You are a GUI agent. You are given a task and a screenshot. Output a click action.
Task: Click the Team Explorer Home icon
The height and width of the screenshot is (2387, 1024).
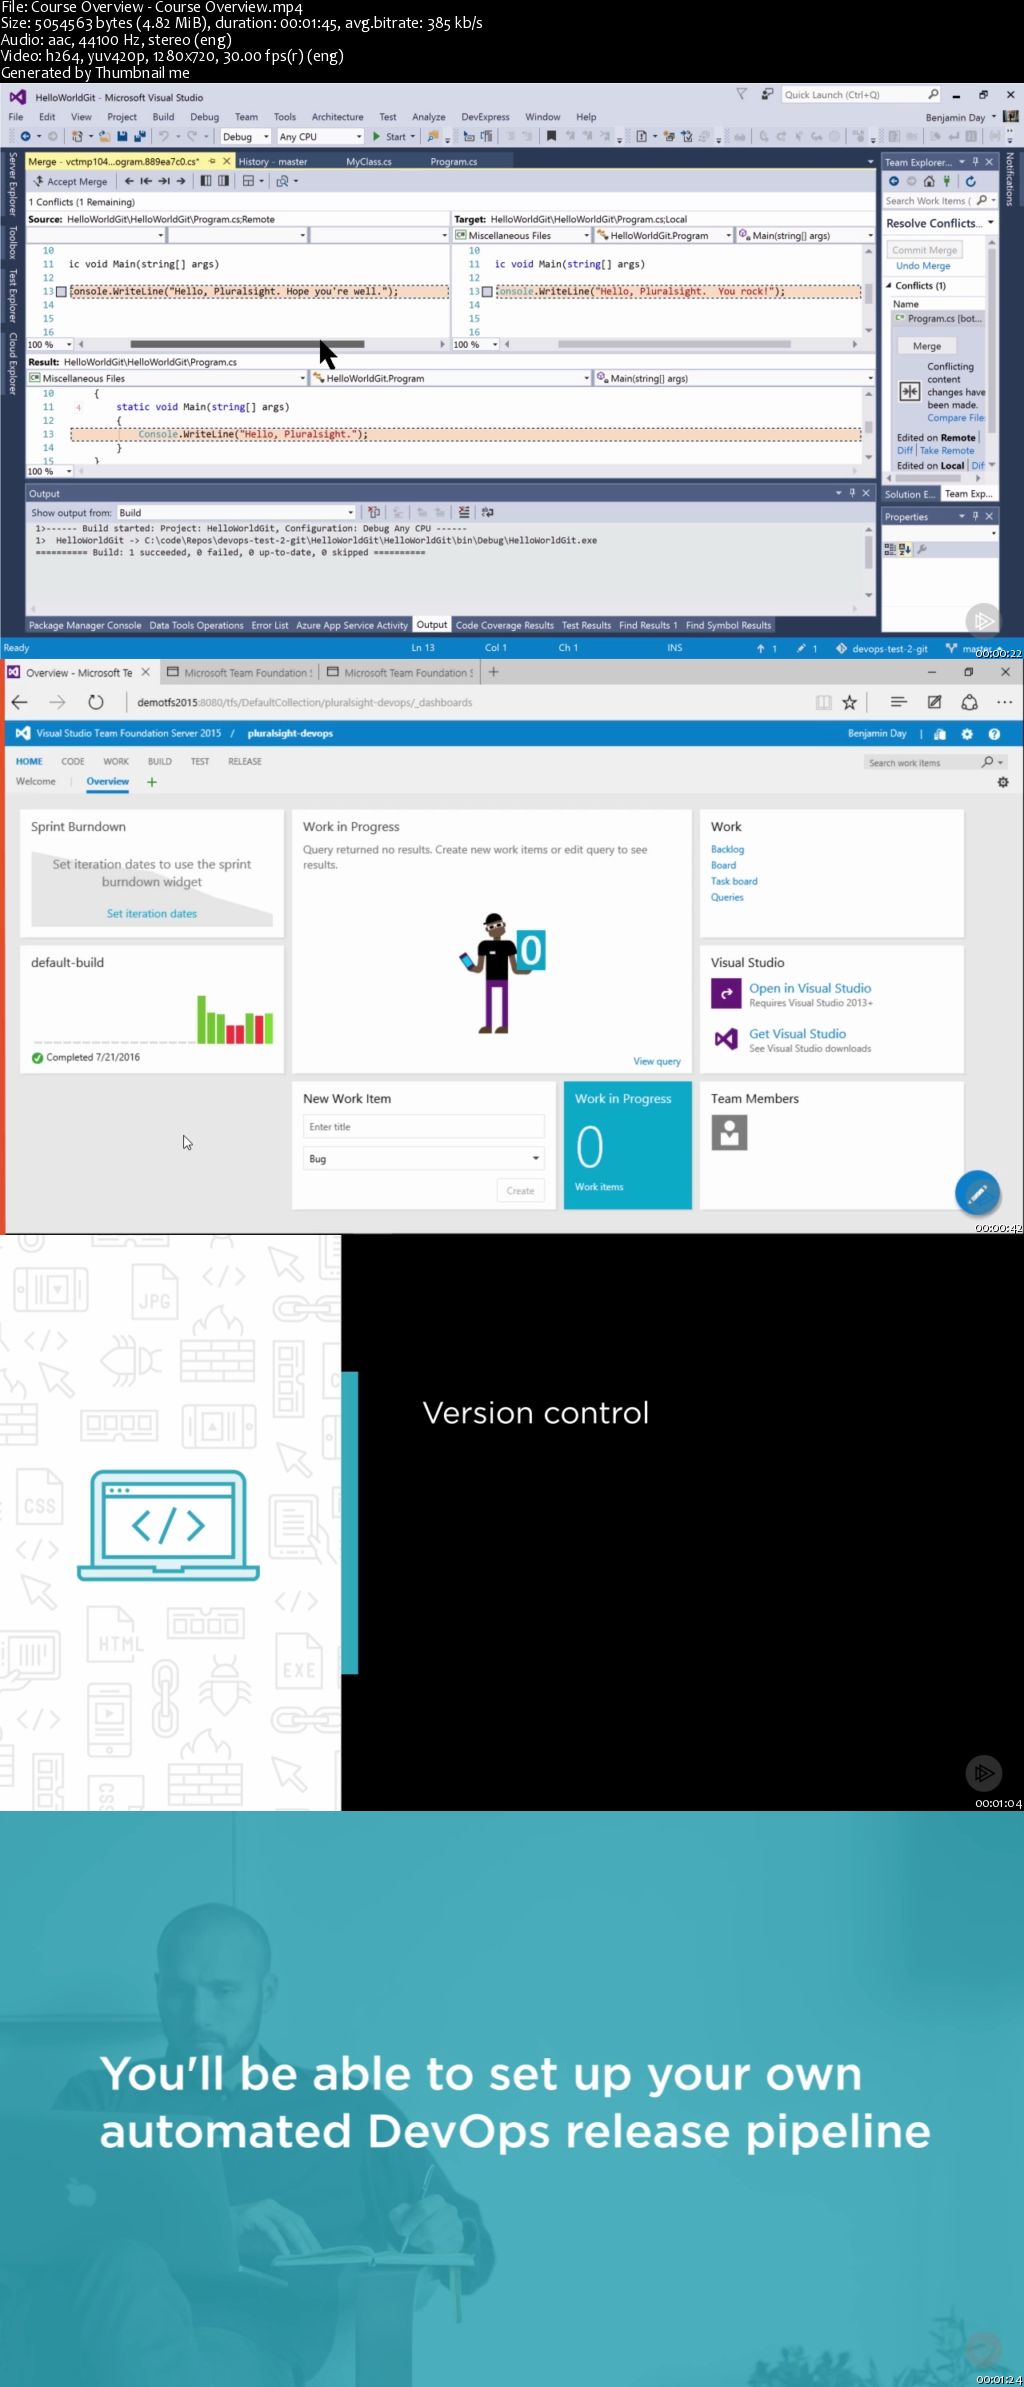929,181
